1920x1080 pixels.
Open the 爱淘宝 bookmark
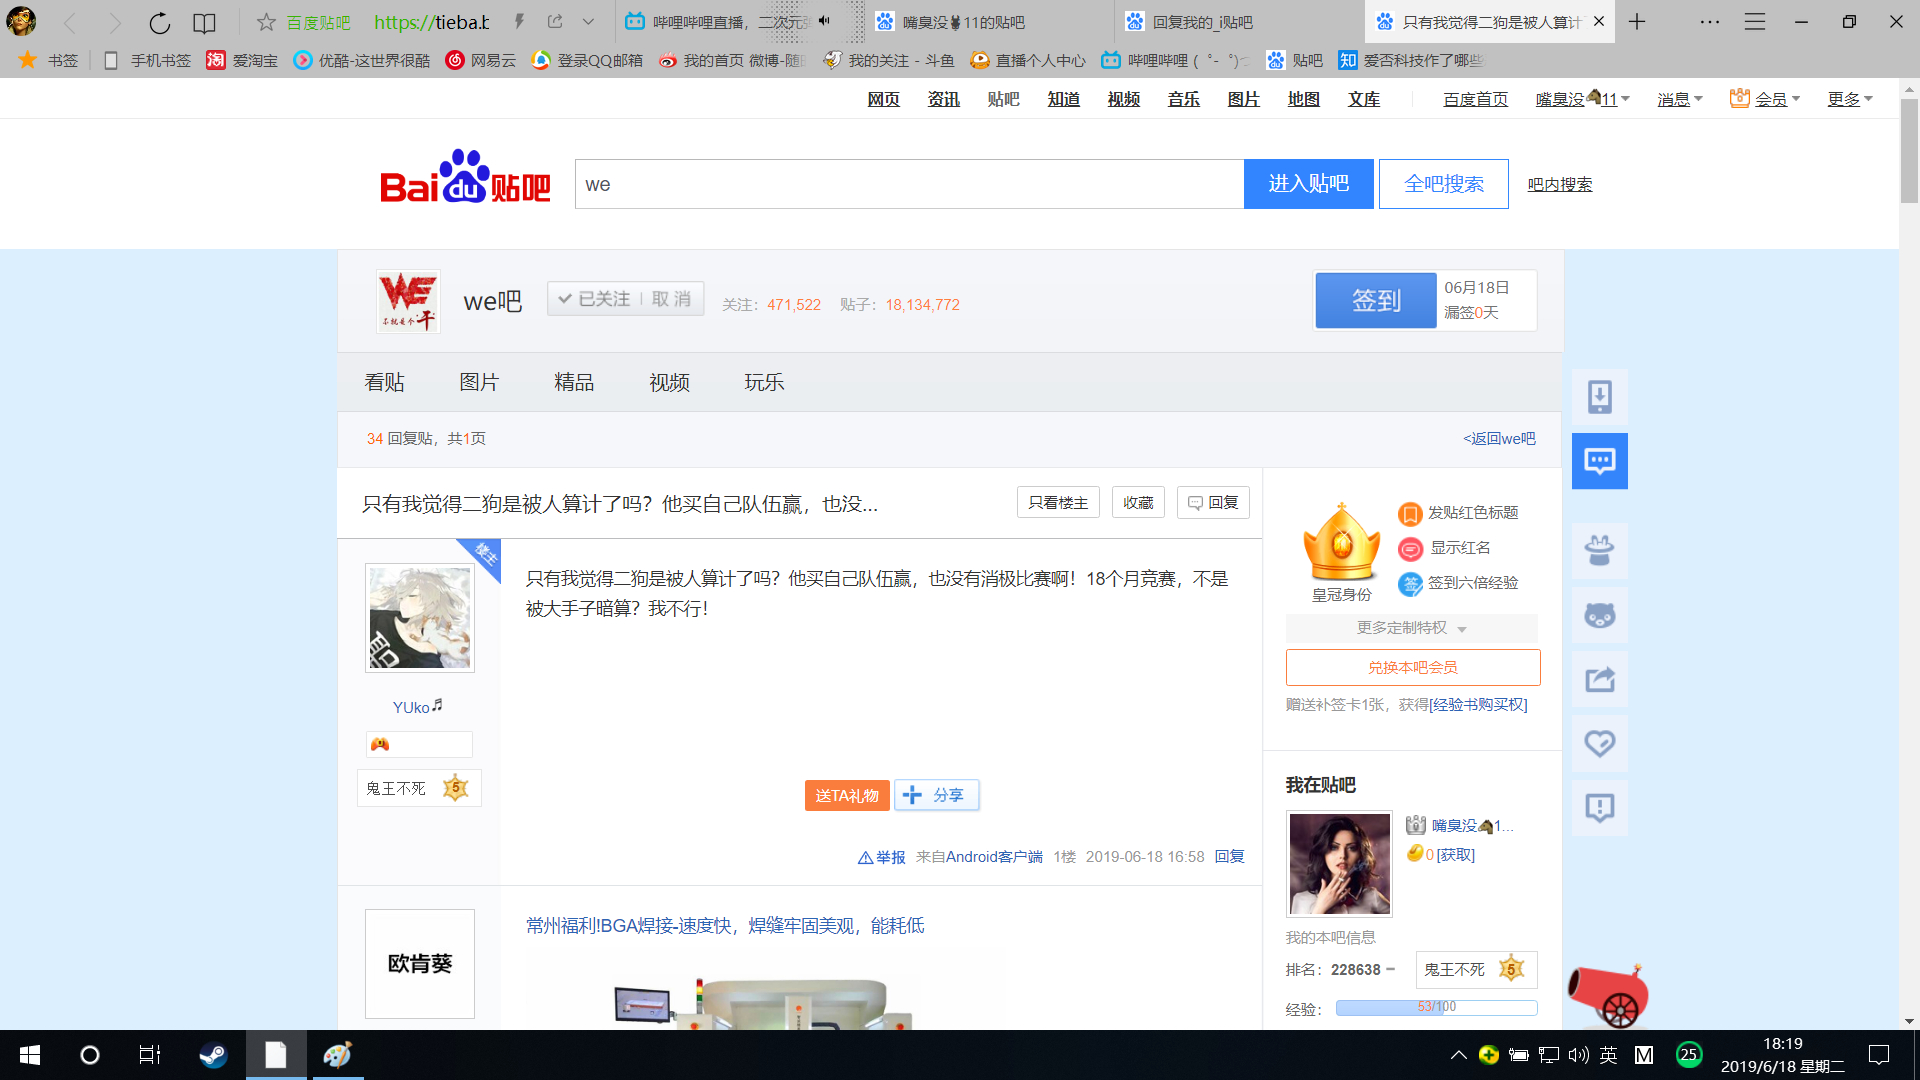242,60
